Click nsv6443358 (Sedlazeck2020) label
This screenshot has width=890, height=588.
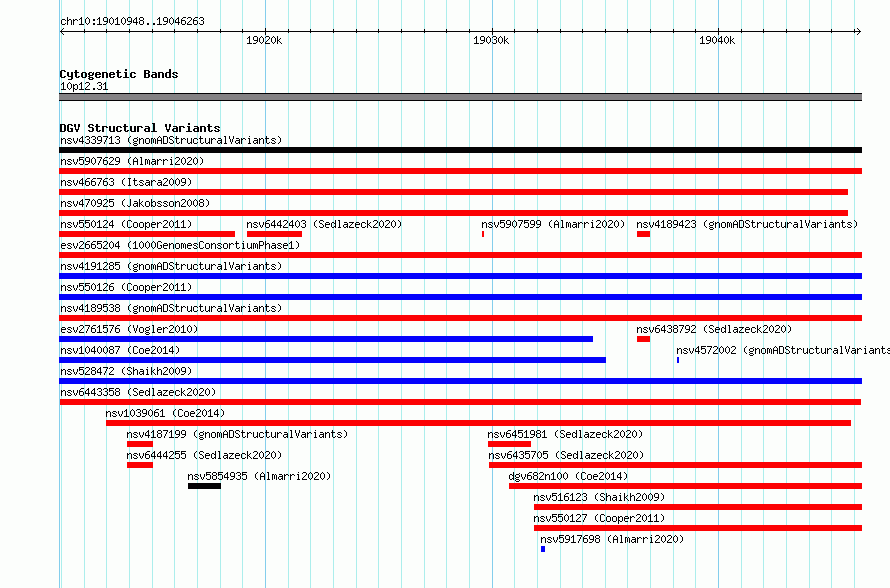tap(138, 392)
